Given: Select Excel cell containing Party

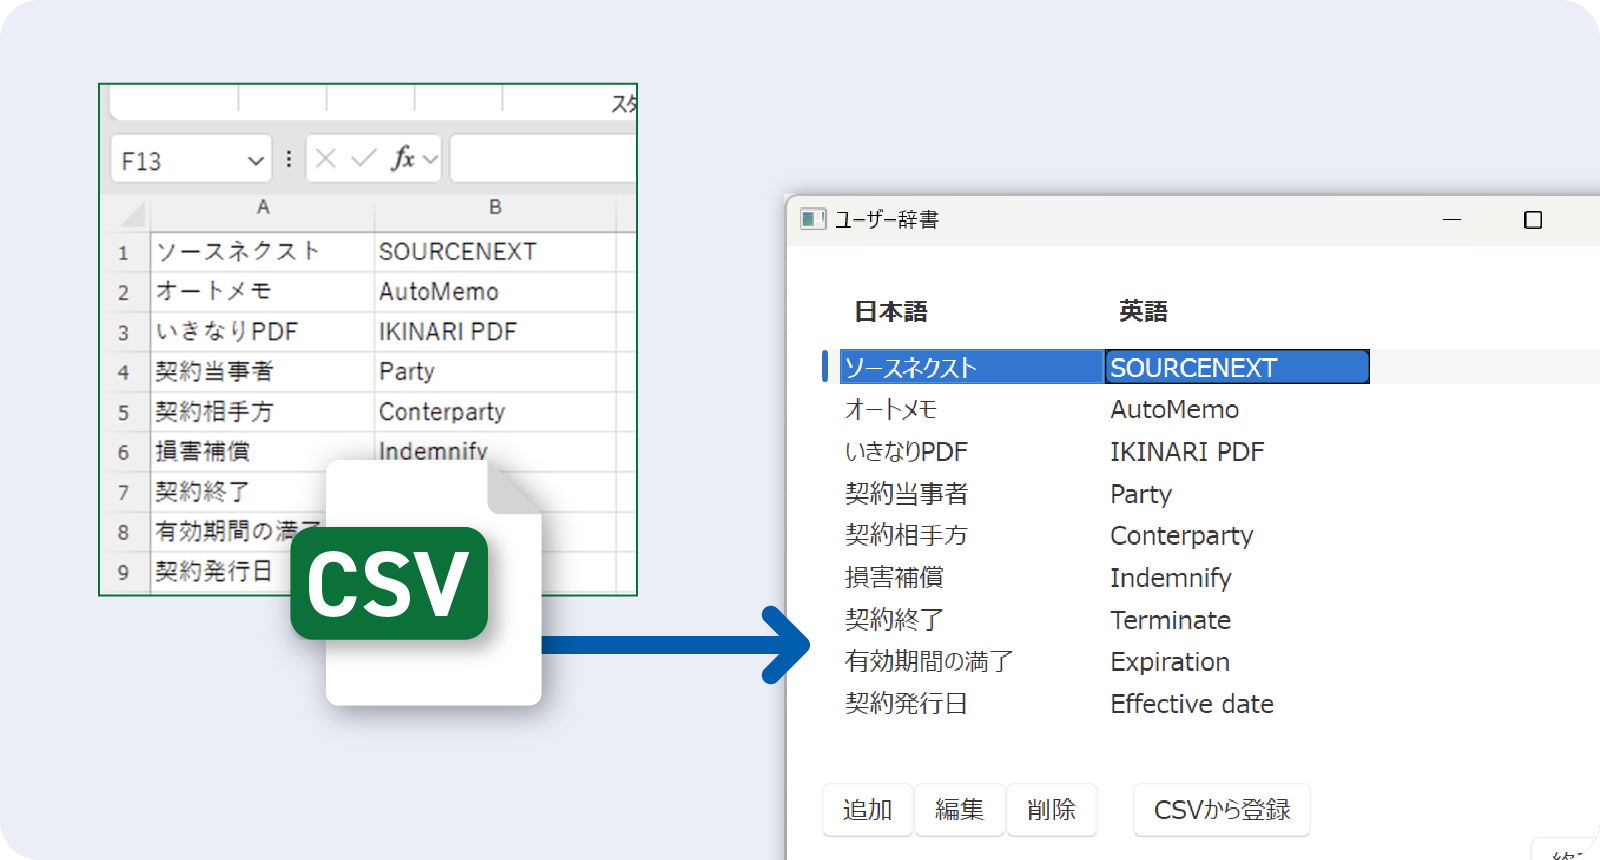Looking at the screenshot, I should [x=495, y=372].
